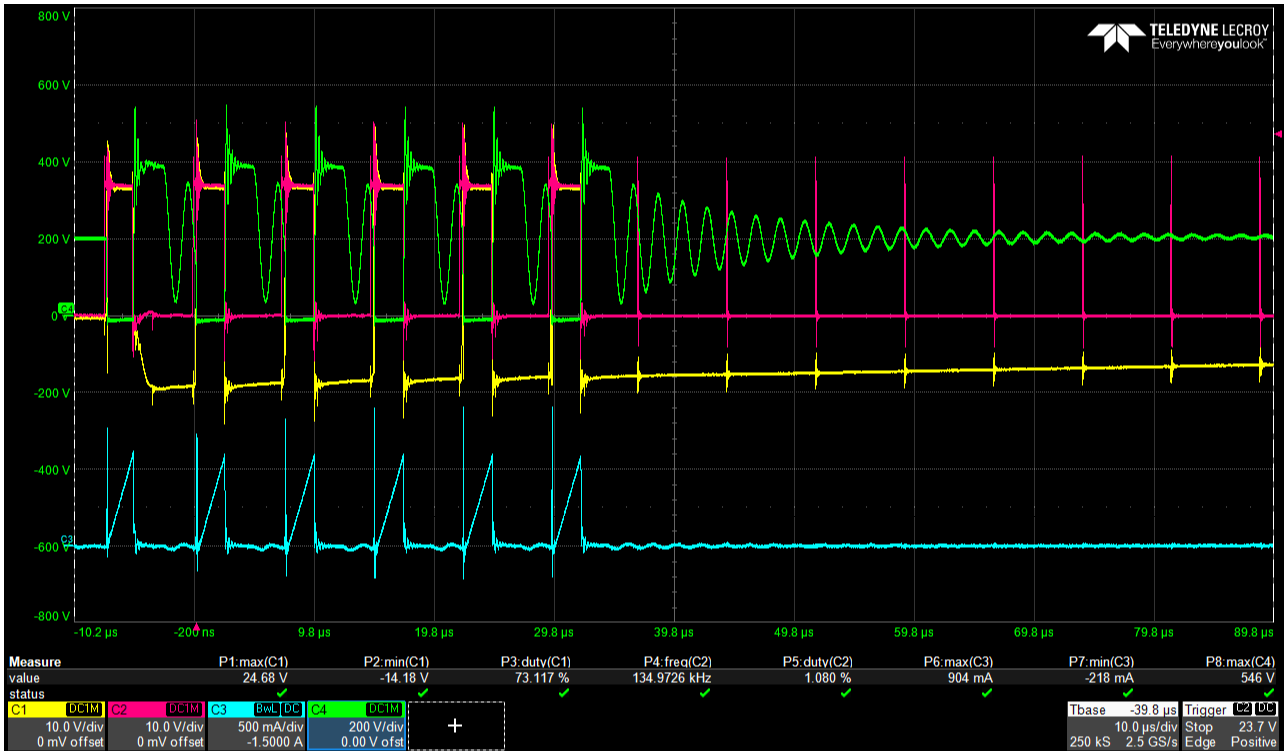Open the C4 channel descriptor box
Viewport: 1287px width, 755px height.
tap(356, 725)
